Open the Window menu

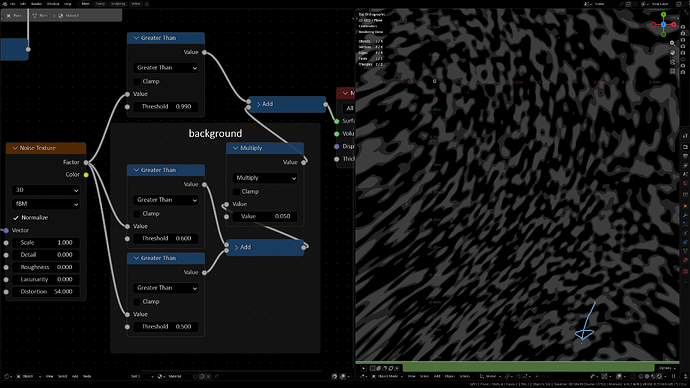click(x=53, y=4)
